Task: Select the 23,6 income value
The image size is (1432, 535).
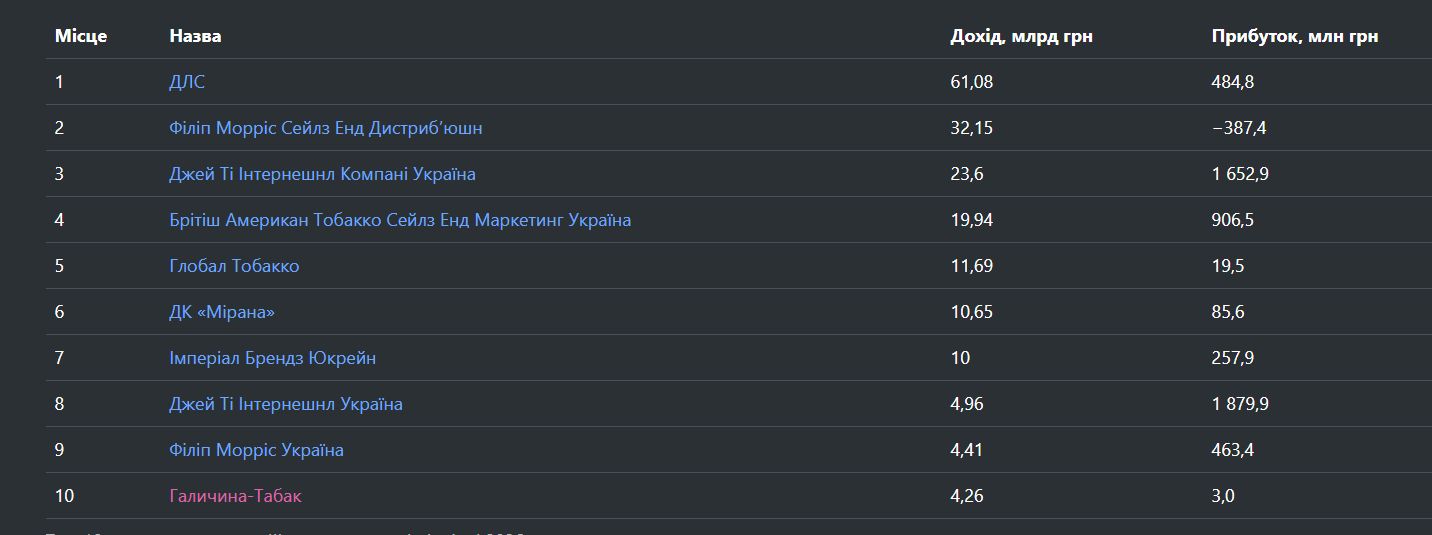Action: (x=967, y=174)
